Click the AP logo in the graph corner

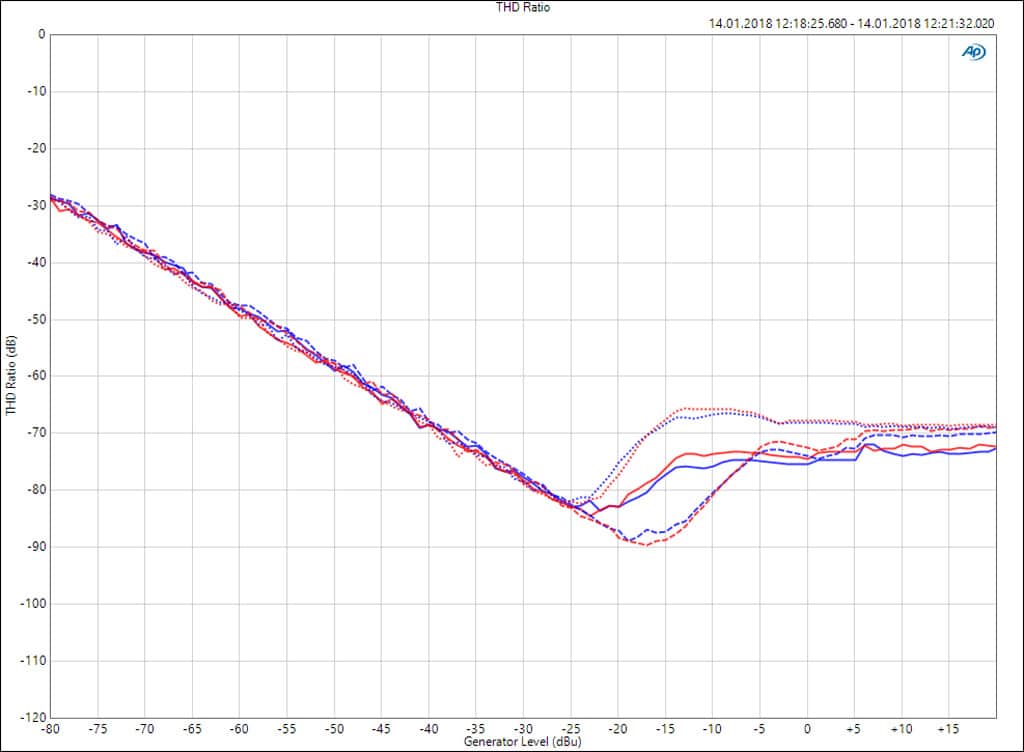point(971,51)
